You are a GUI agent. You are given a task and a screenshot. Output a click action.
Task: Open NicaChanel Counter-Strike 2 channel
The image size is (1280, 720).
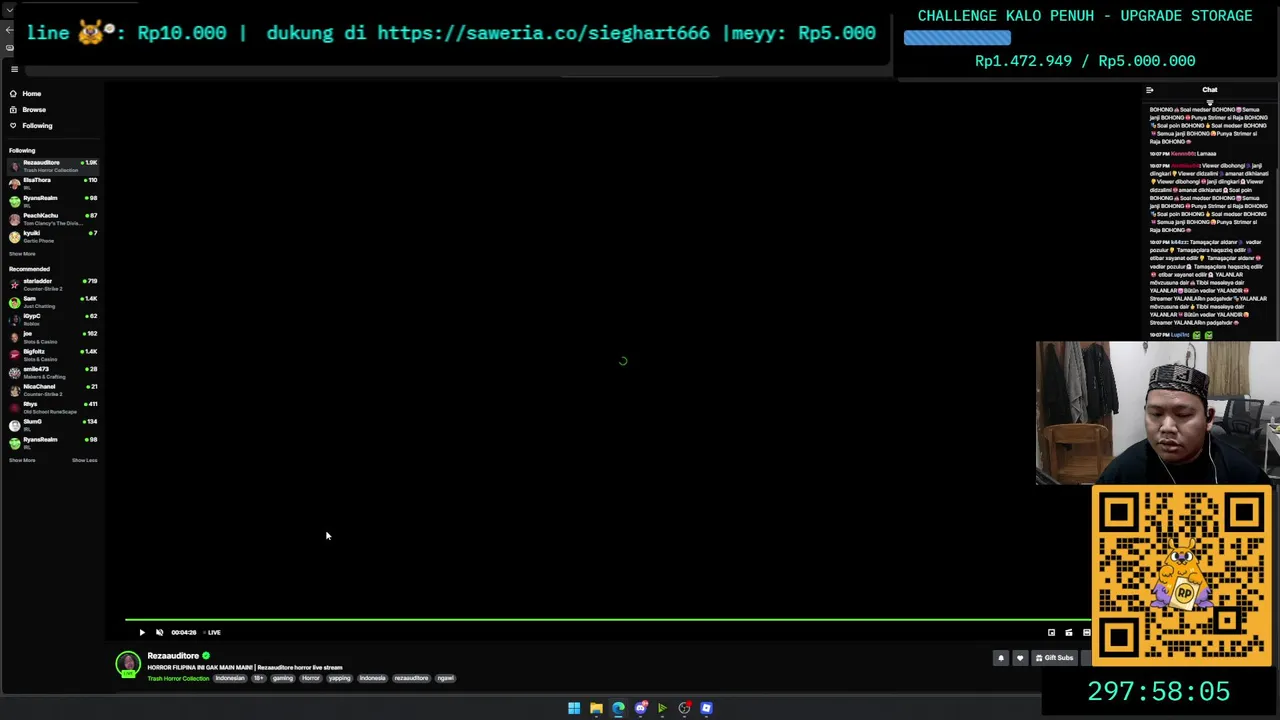(x=53, y=389)
